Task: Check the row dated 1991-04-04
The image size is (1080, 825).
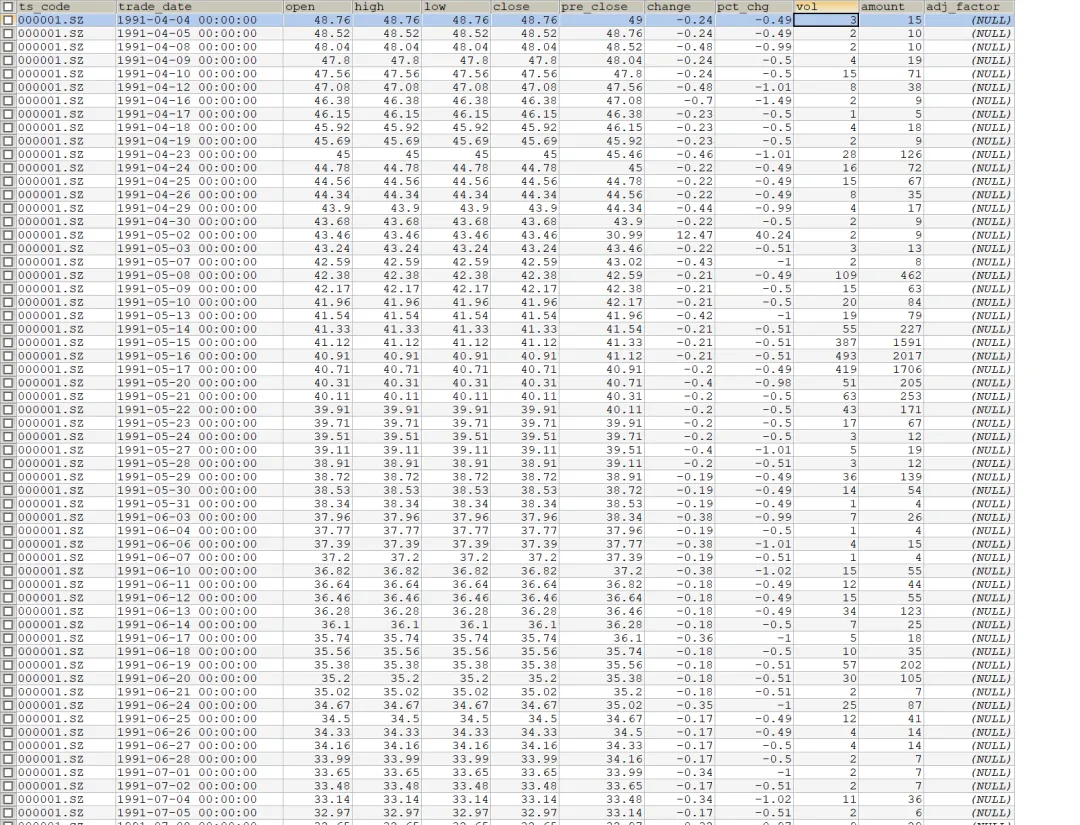Action: click(x=9, y=20)
